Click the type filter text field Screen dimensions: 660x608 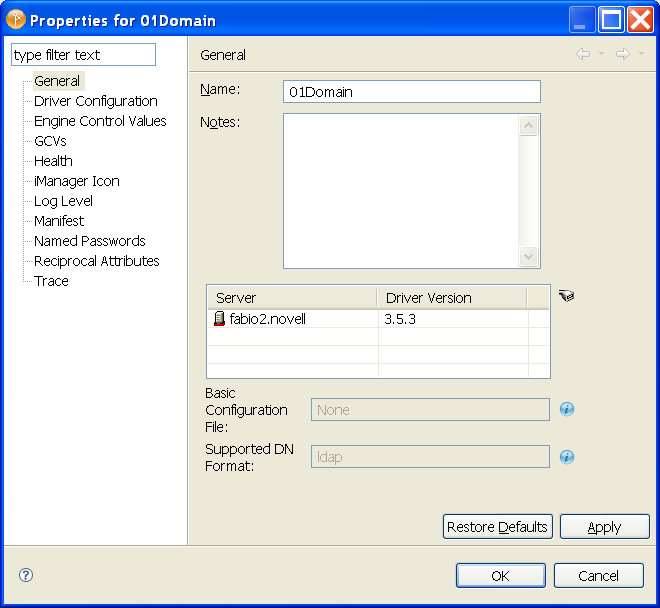pyautogui.click(x=83, y=54)
